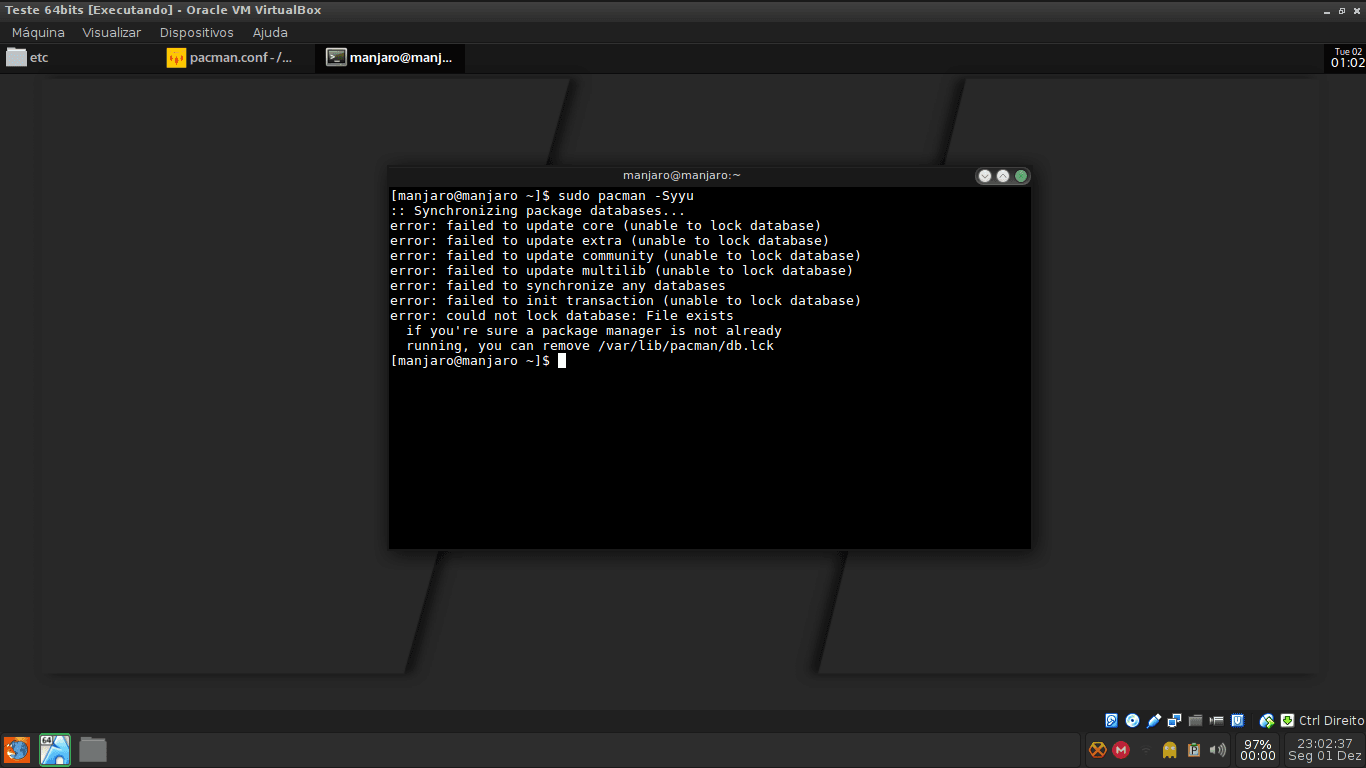This screenshot has height=768, width=1366.
Task: Select the virtual display status icon
Action: click(1195, 720)
